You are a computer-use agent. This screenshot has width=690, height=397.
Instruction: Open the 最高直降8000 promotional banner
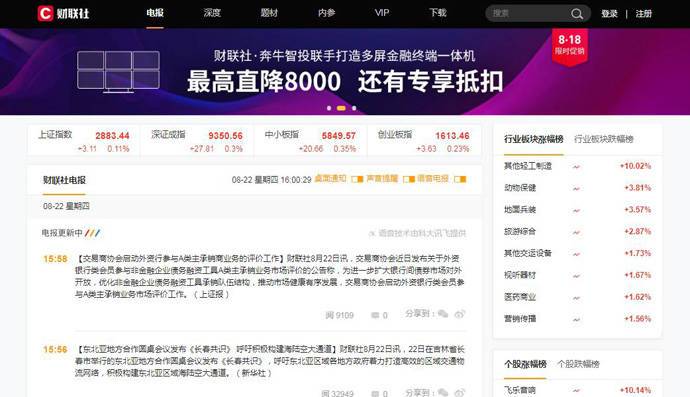[345, 72]
